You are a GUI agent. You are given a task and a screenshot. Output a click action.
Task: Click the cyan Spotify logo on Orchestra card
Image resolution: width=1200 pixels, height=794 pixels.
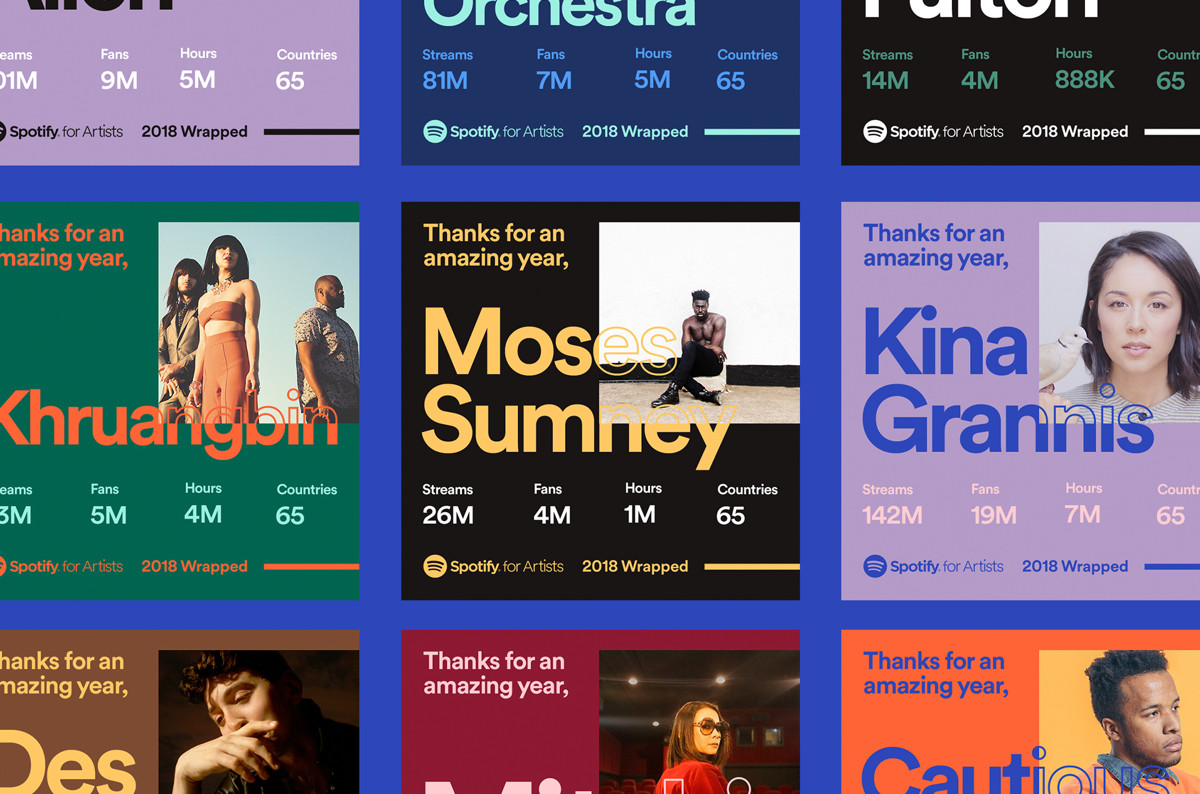pos(435,131)
